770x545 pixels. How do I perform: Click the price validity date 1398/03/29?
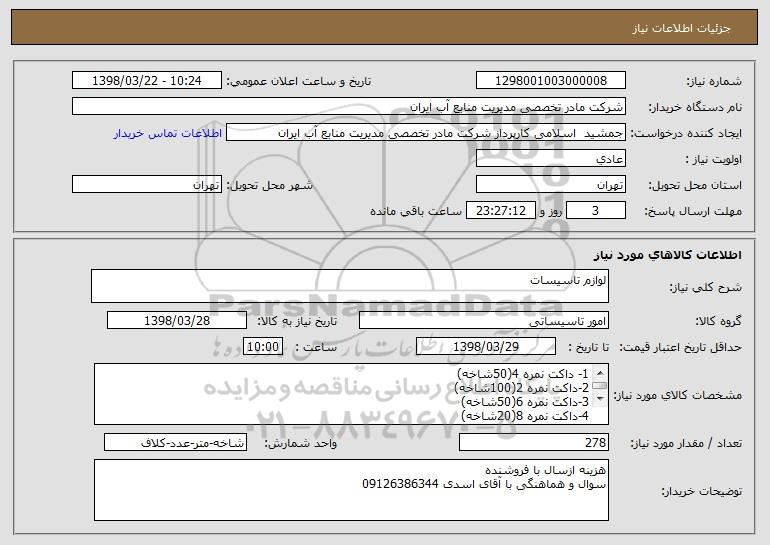pyautogui.click(x=486, y=347)
